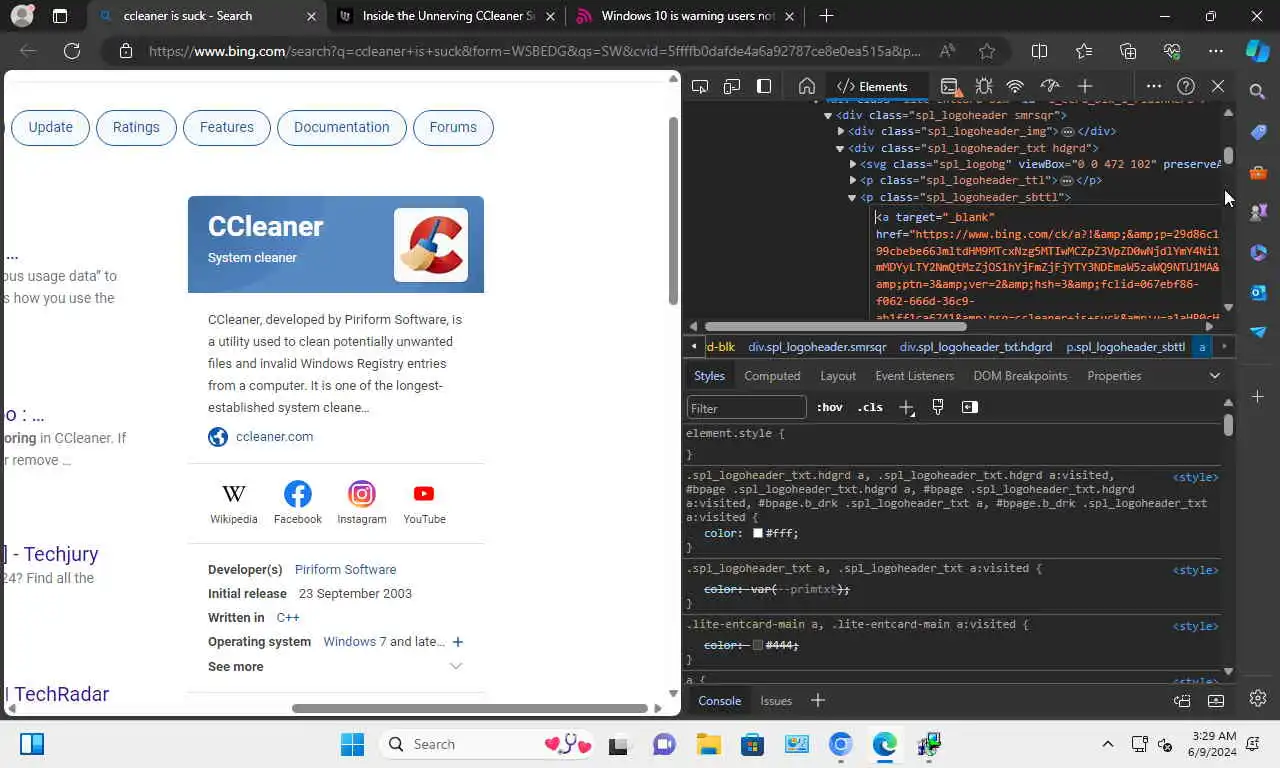
Task: Switch to Issues drawer tab
Action: (x=776, y=701)
